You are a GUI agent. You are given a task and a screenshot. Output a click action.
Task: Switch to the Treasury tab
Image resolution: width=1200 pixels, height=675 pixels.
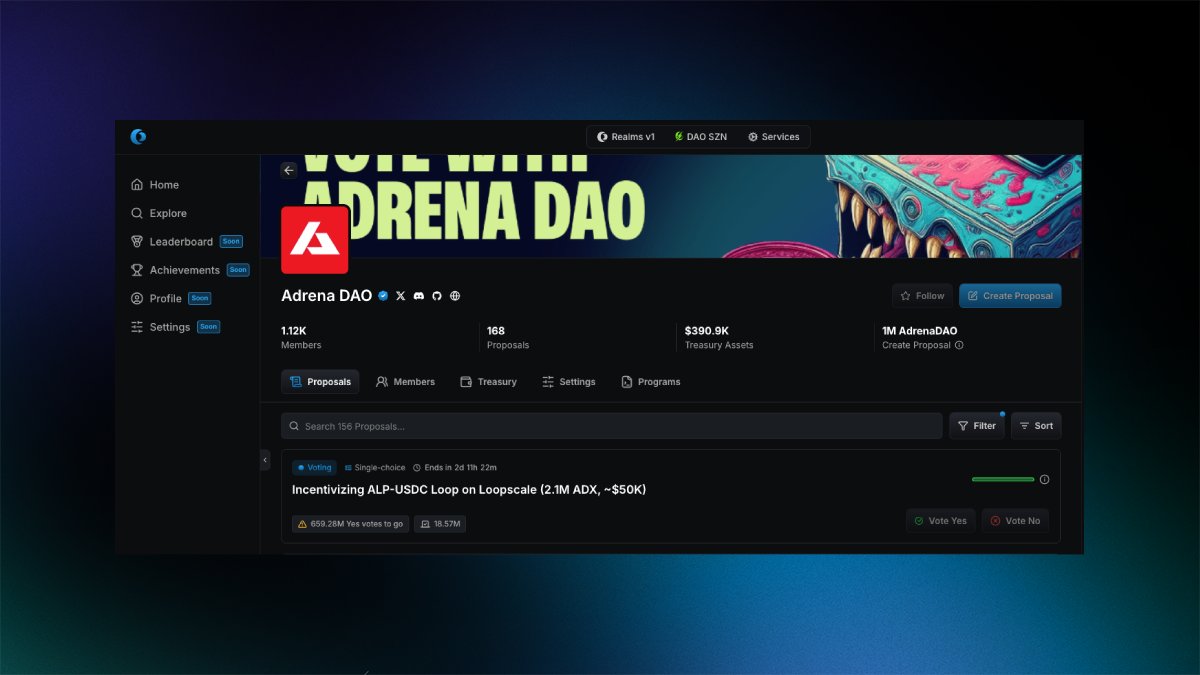click(x=488, y=382)
